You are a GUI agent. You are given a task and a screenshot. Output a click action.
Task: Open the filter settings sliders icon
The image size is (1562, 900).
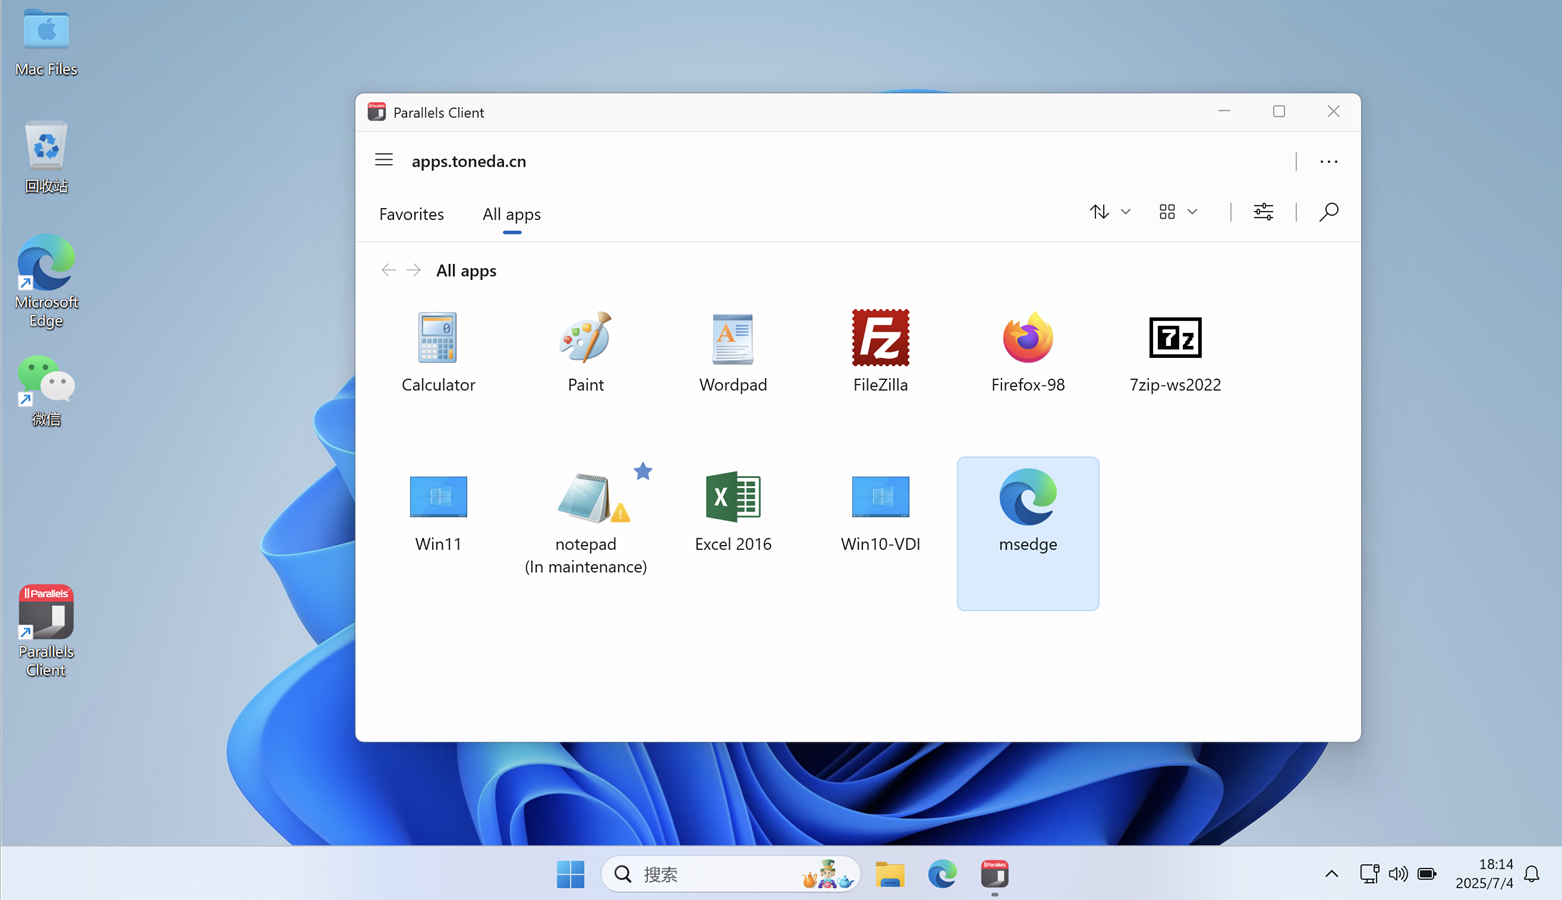pos(1263,212)
